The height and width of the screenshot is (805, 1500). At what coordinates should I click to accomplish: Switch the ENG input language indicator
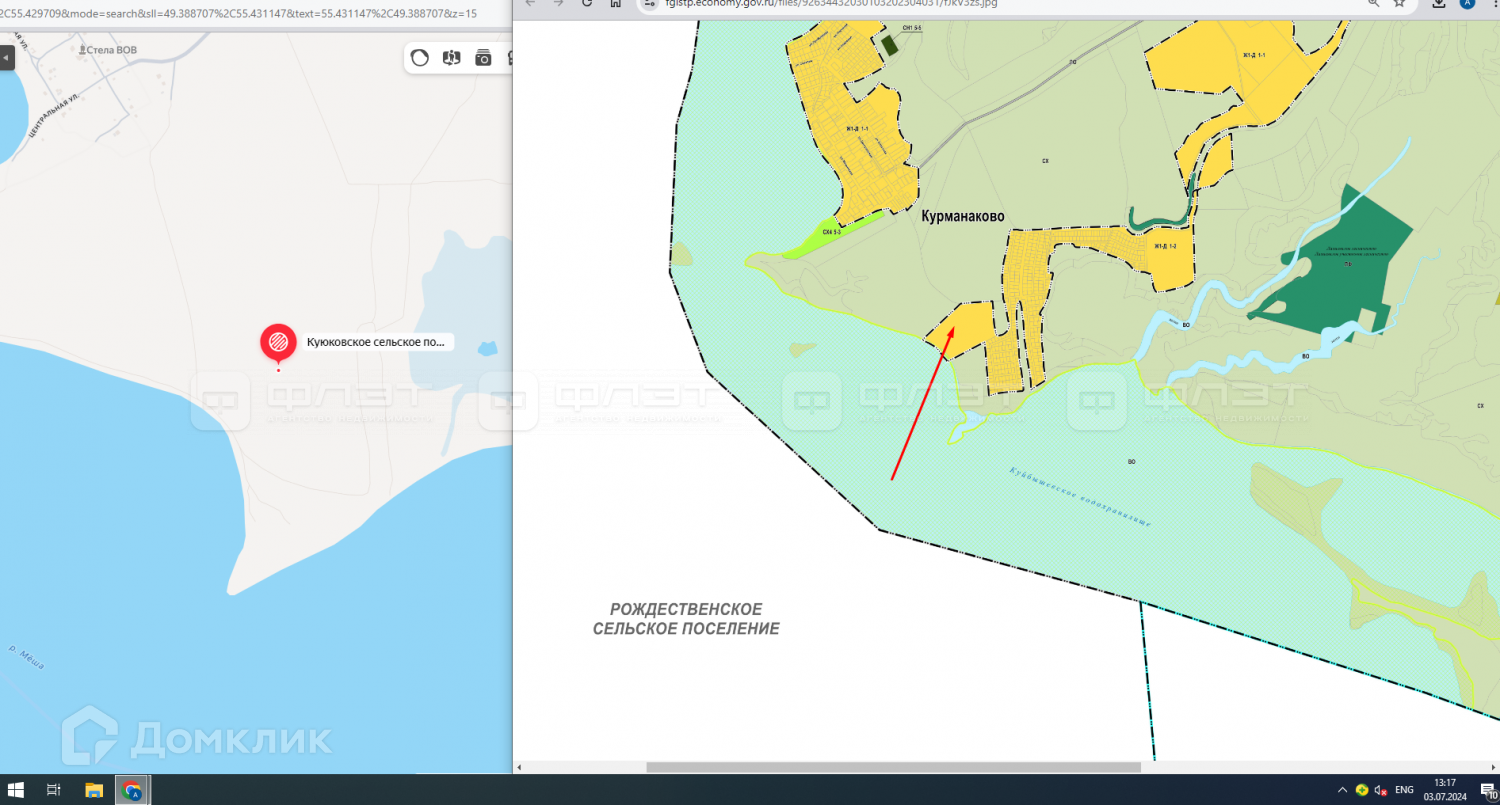tap(1404, 790)
